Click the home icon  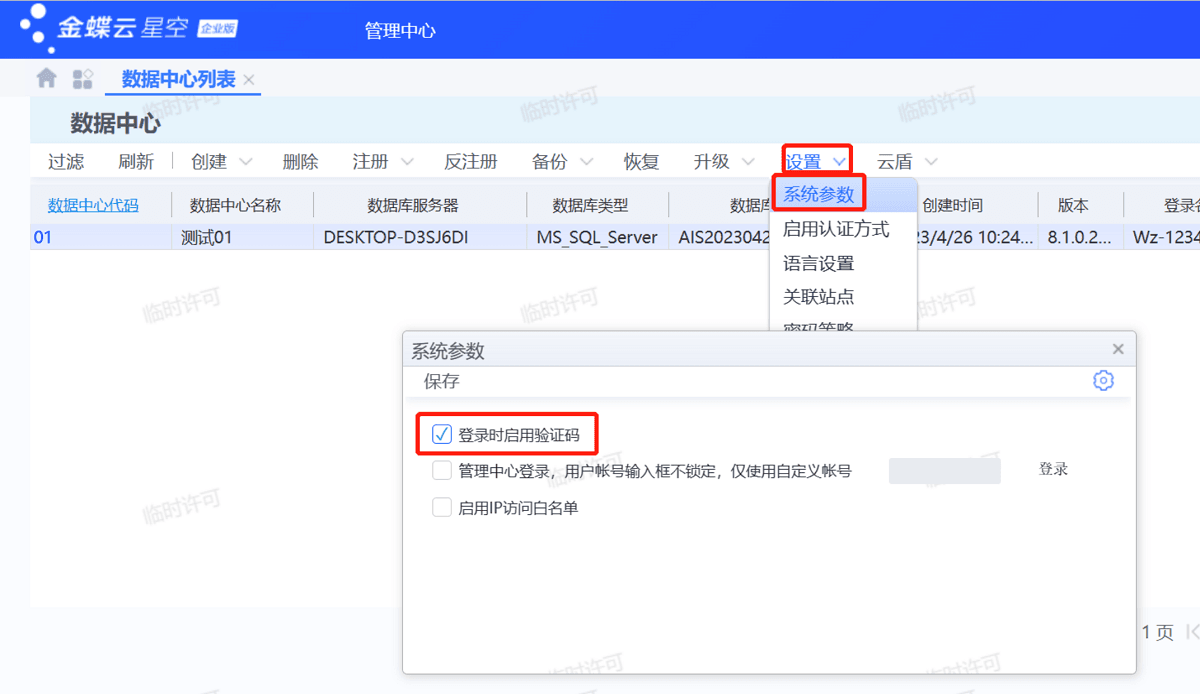pos(46,78)
